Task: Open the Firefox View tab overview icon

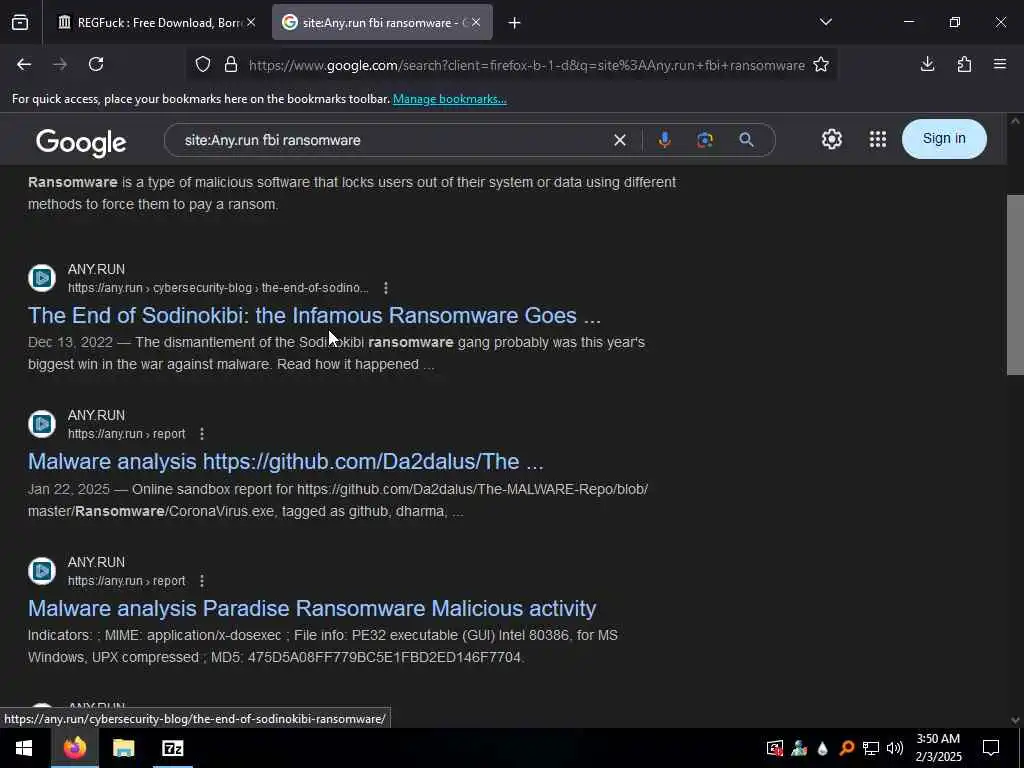Action: pos(20,23)
